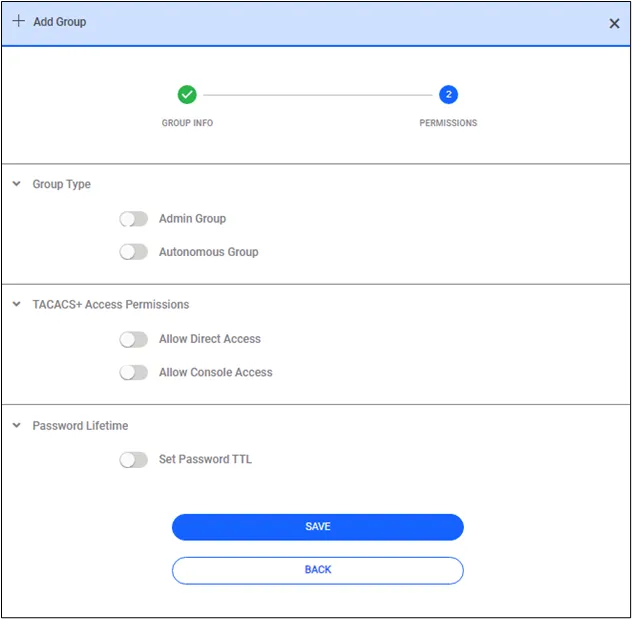The height and width of the screenshot is (619, 632).
Task: Click the Group Type section heading
Action: pos(62,184)
